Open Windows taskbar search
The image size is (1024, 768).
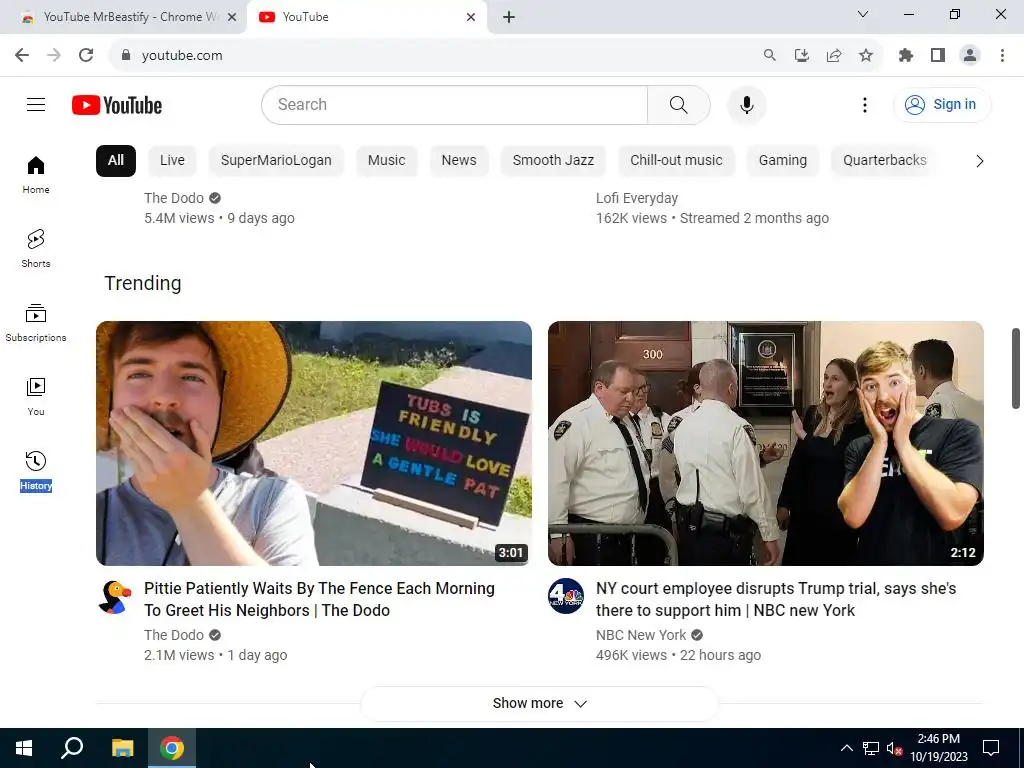click(72, 748)
